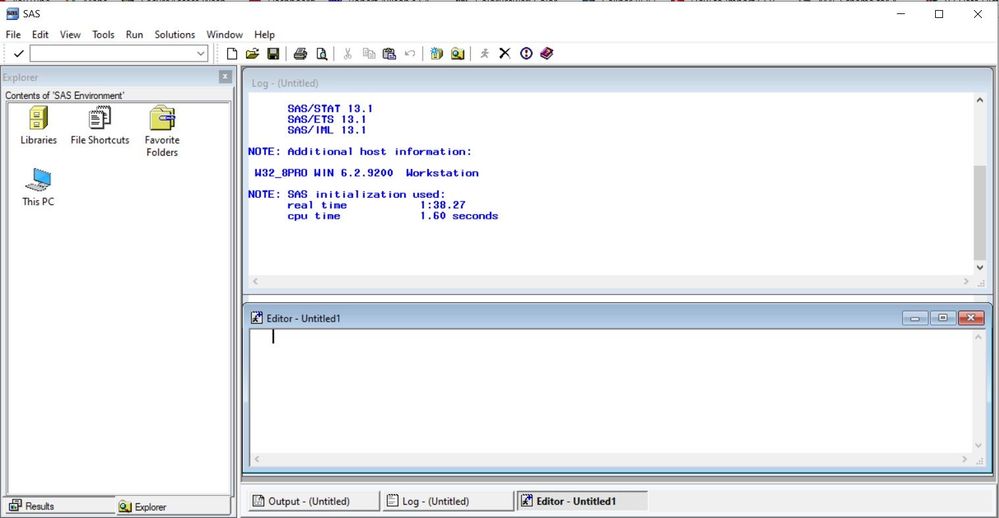This screenshot has width=999, height=518.
Task: Click the Save toolbar icon
Action: pos(272,54)
